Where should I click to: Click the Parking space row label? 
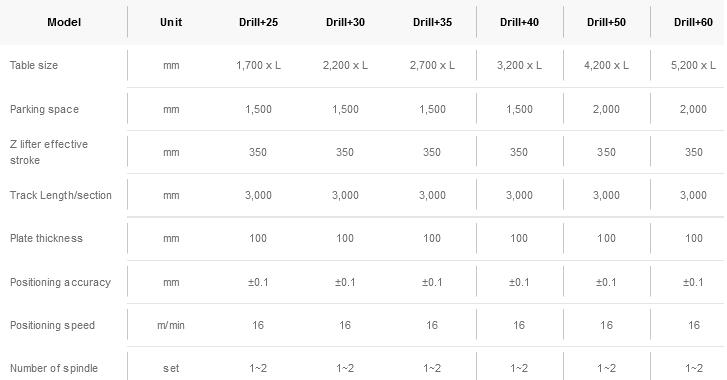coord(45,109)
